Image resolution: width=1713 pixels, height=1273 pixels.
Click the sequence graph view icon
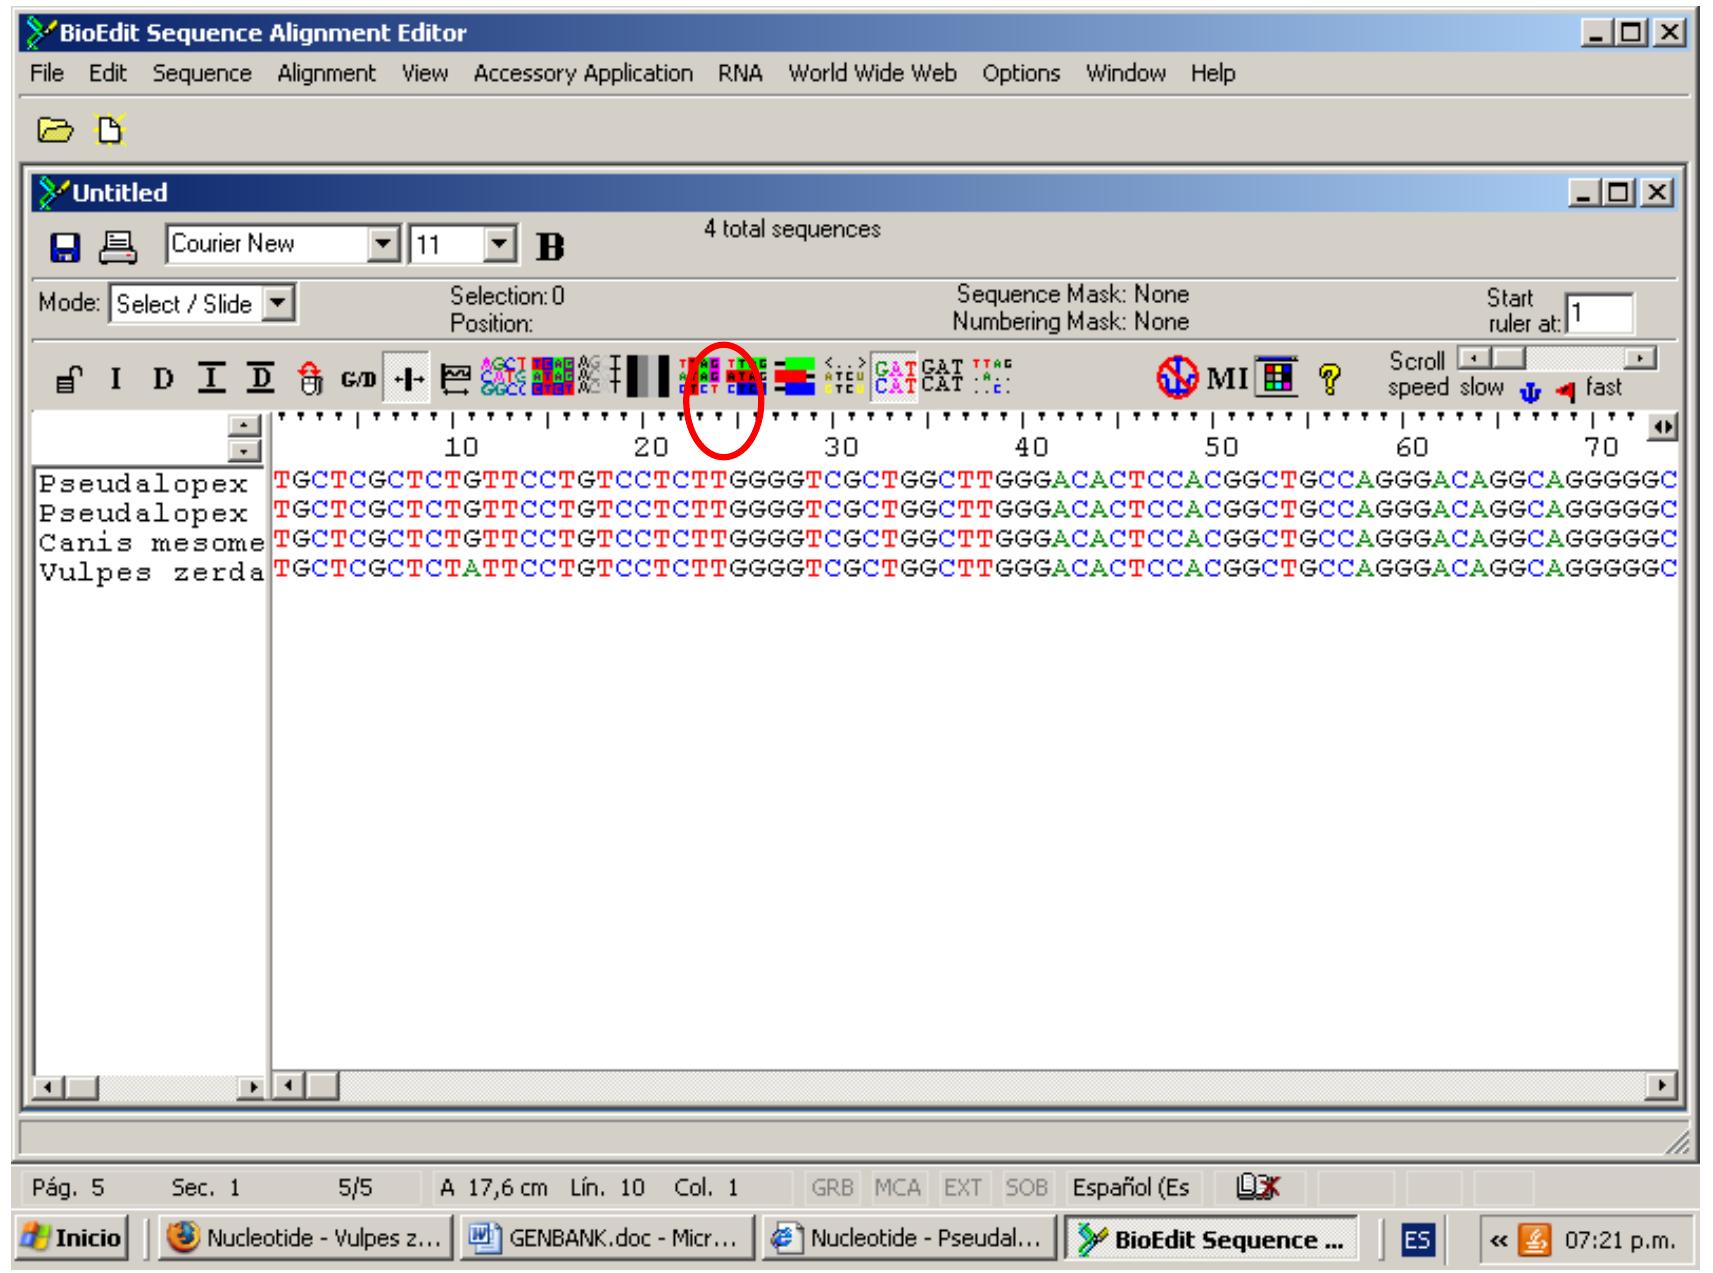pos(456,380)
